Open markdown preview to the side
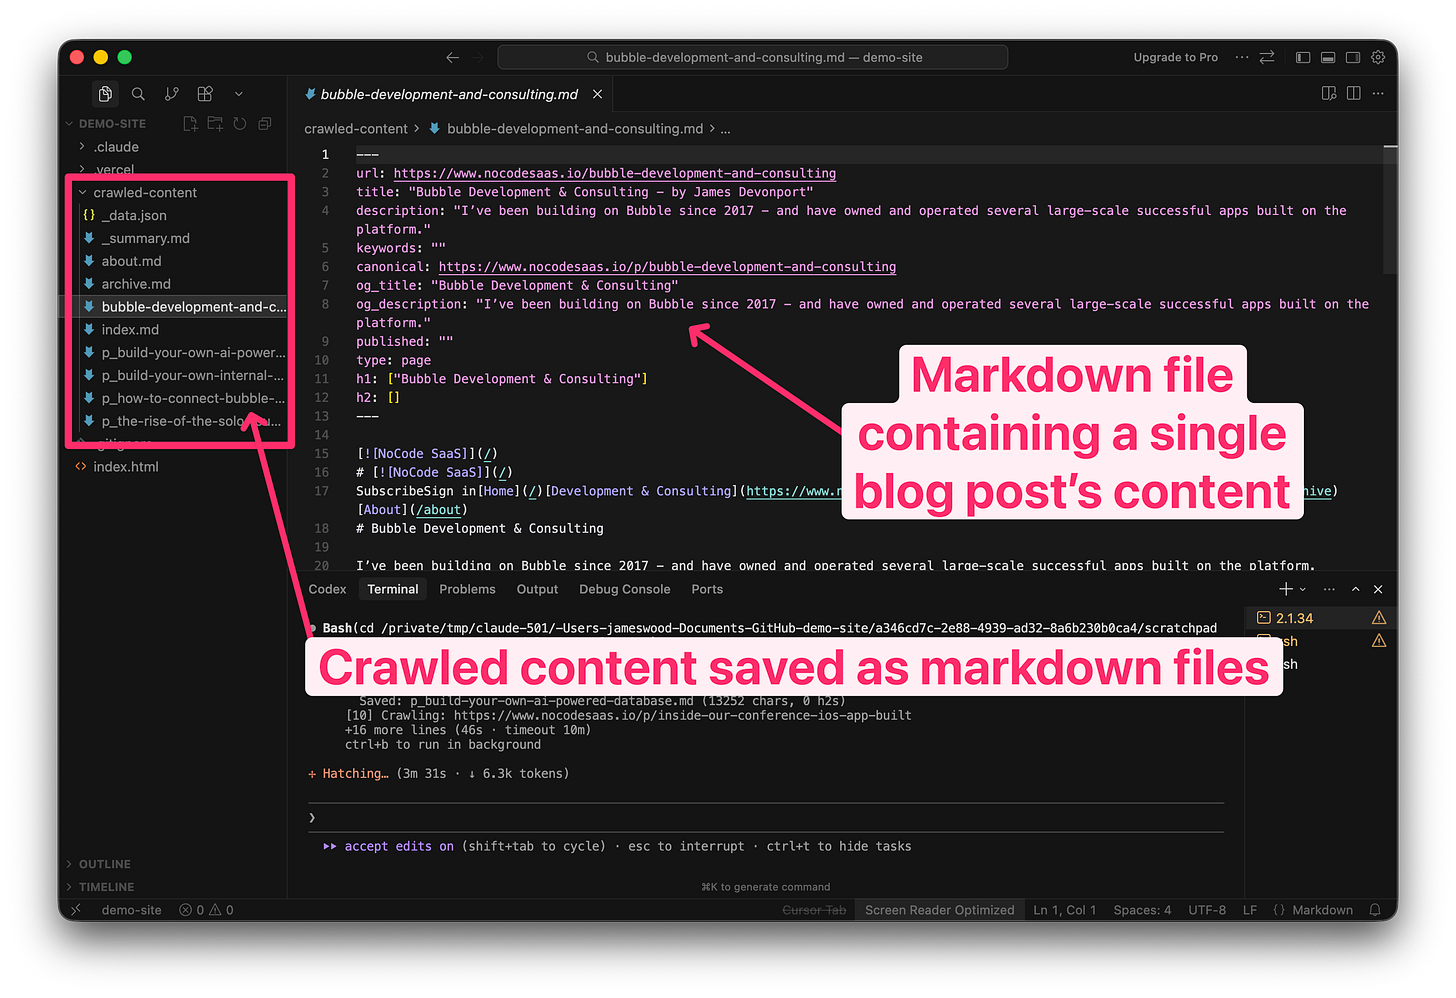Viewport: 1456px width, 998px height. [1329, 93]
